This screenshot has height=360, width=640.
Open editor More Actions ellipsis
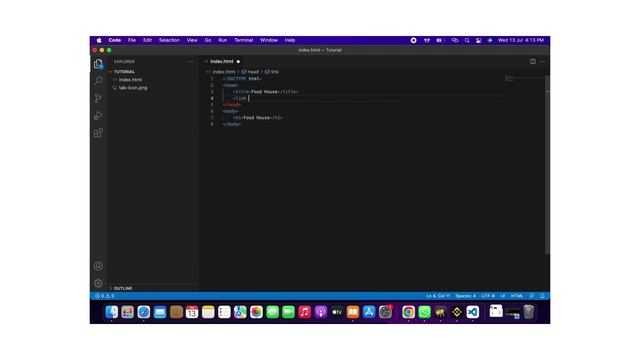(x=542, y=61)
